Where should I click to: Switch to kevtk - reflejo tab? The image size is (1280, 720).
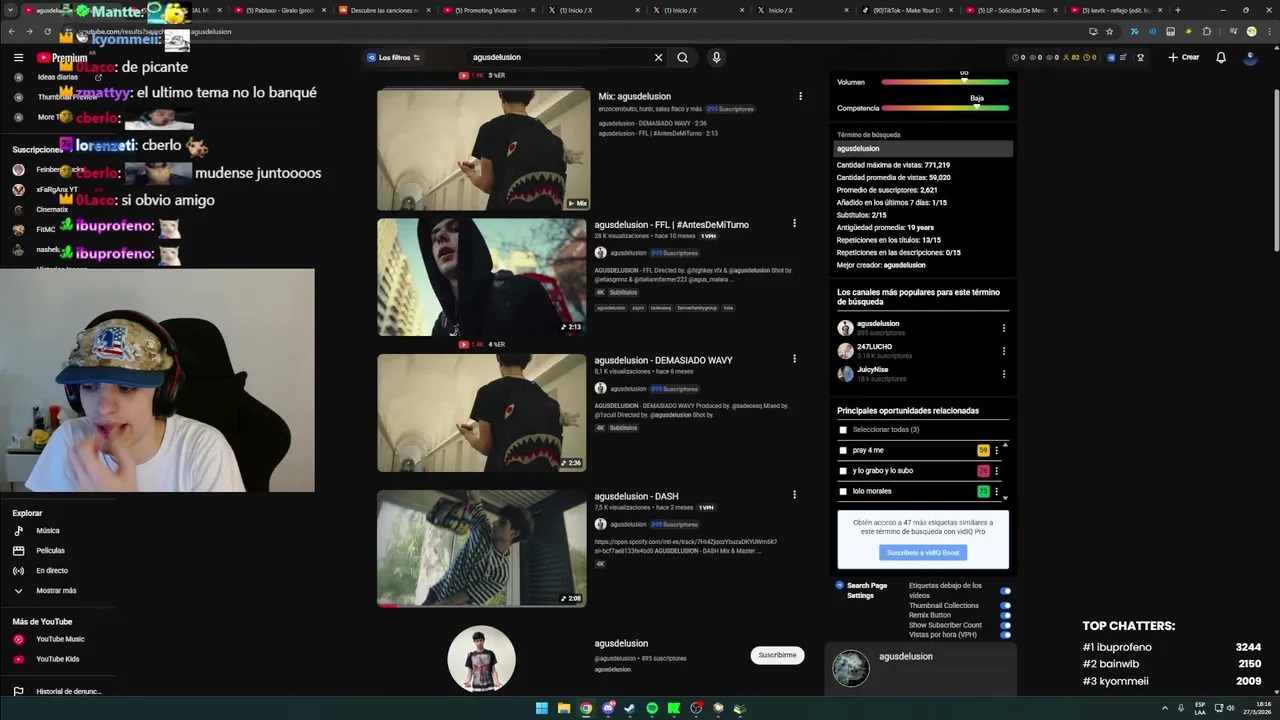tap(1115, 10)
